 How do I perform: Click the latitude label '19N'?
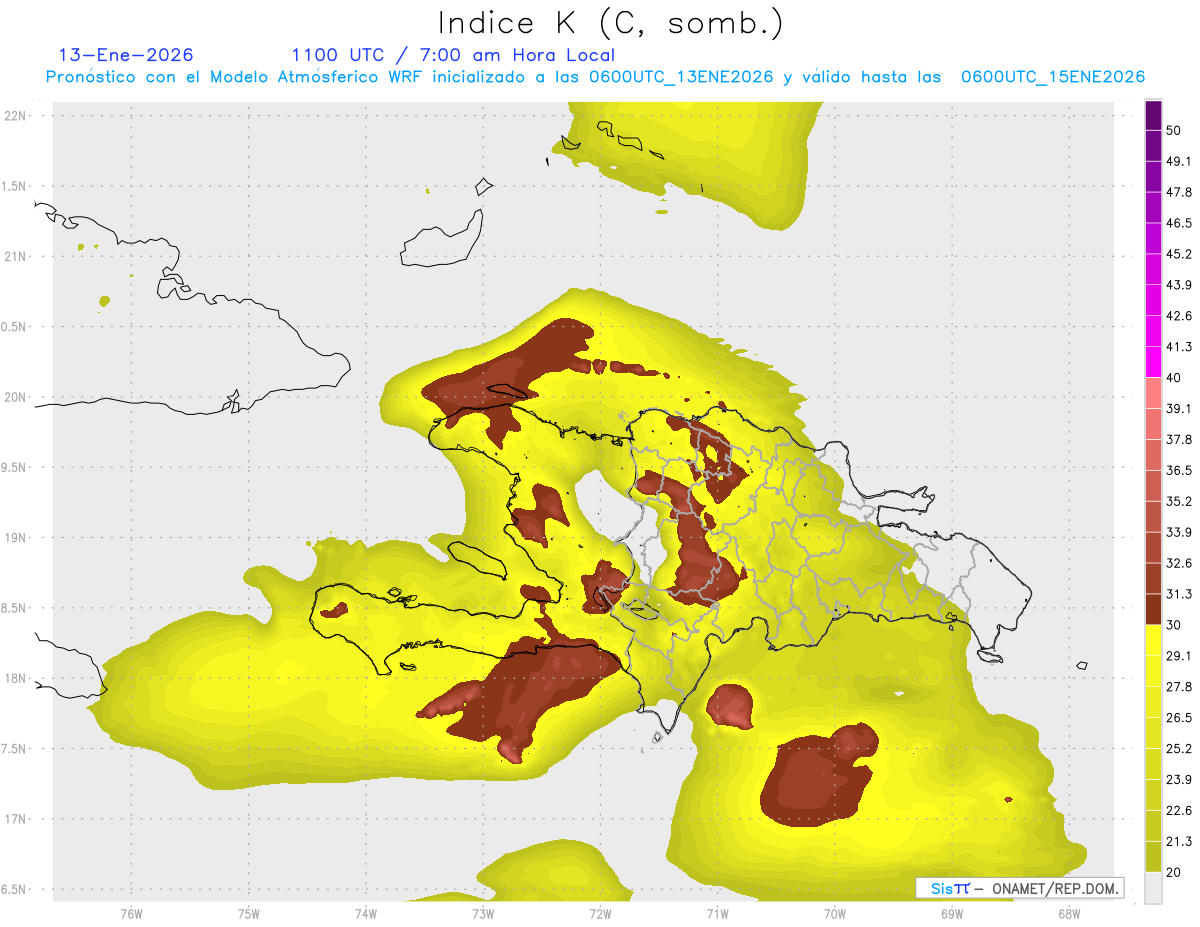click(16, 538)
